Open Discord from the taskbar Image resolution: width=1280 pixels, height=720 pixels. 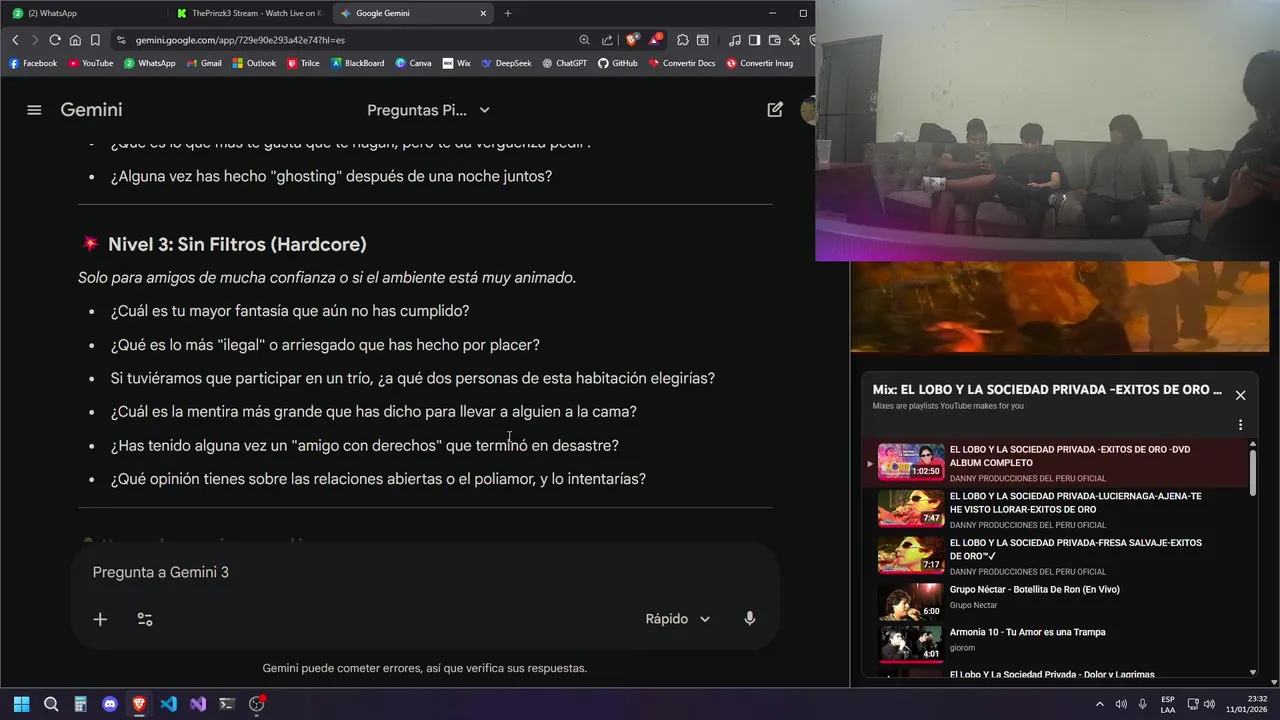point(110,704)
